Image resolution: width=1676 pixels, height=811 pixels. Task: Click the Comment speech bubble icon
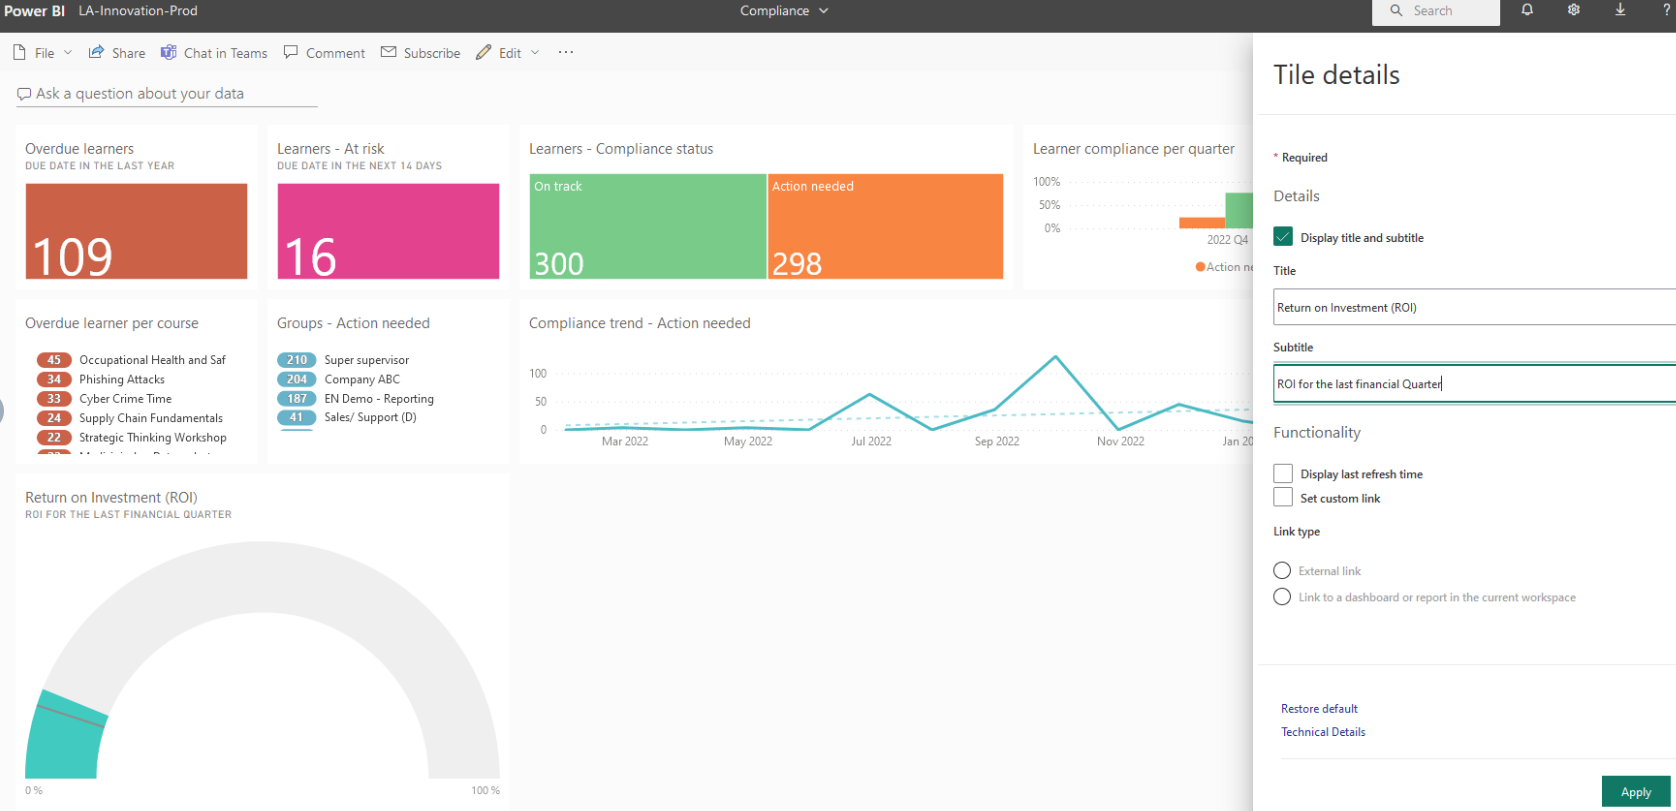291,53
